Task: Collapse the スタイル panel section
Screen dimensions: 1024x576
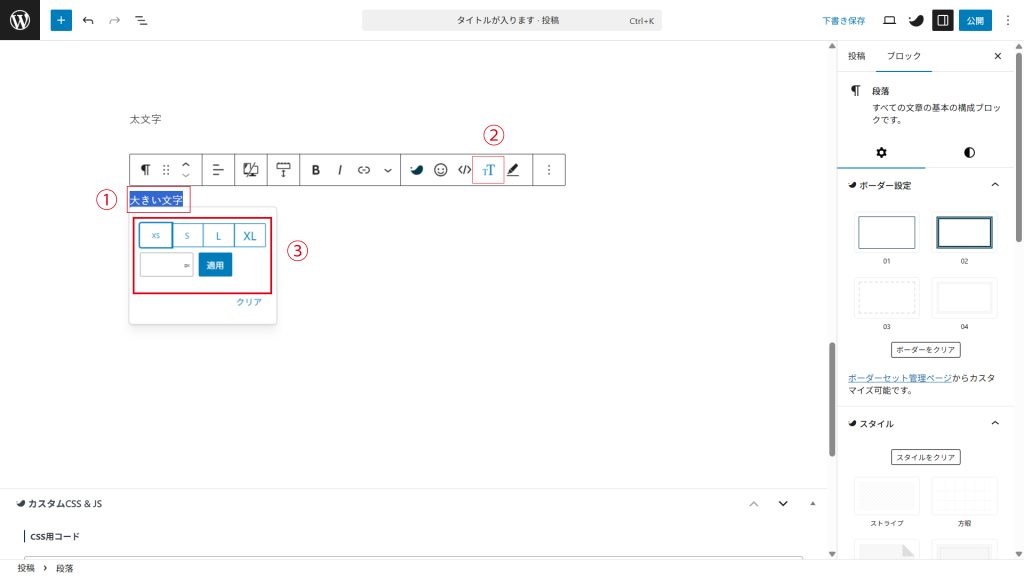Action: pos(994,423)
